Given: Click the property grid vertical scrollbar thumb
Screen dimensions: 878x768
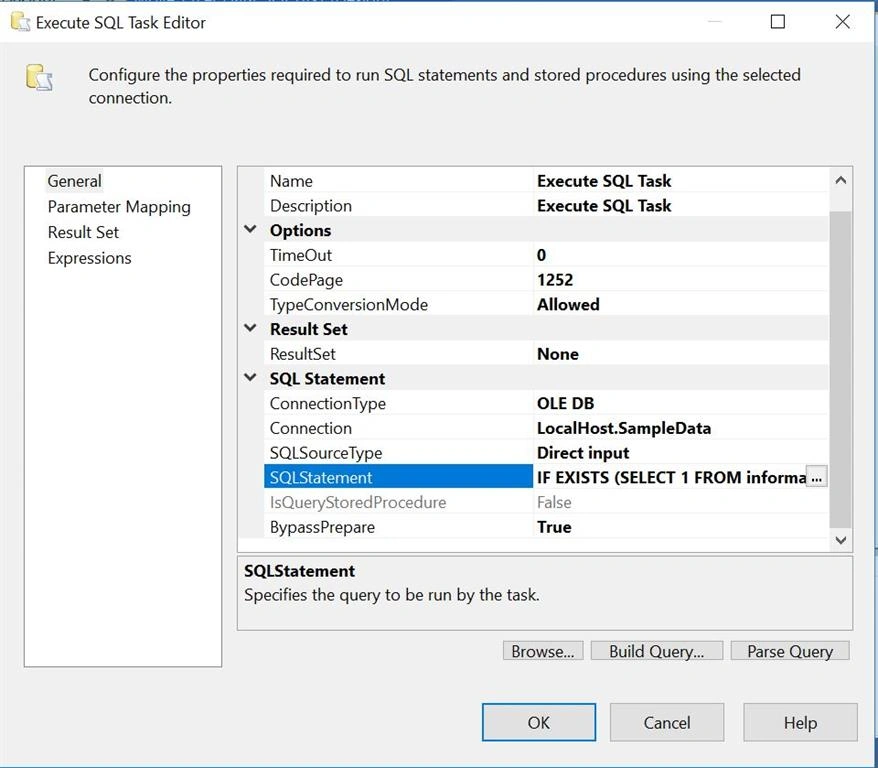Looking at the screenshot, I should pos(840,369).
